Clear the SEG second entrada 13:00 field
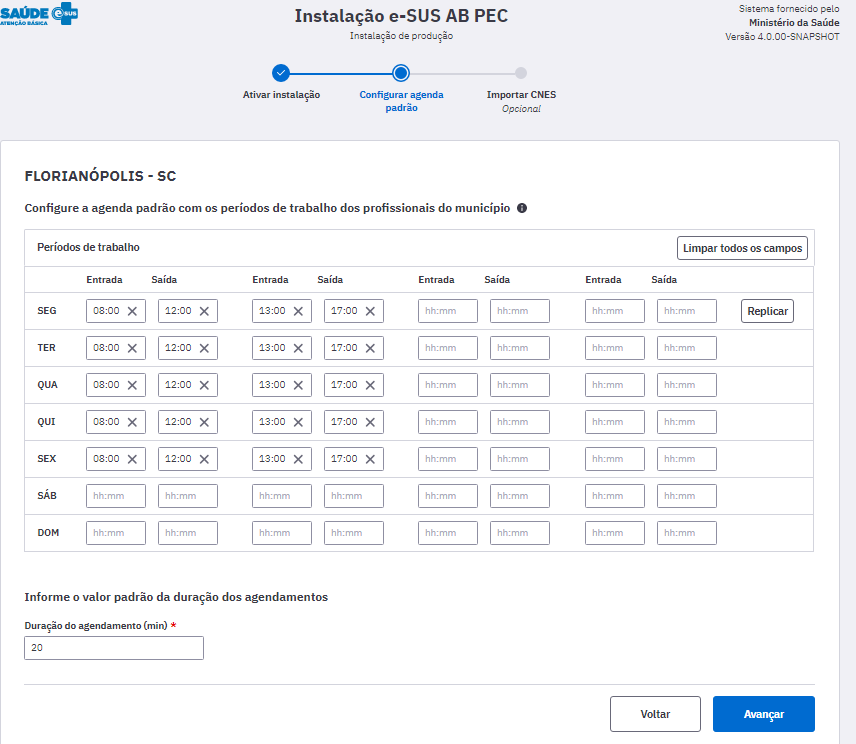The height and width of the screenshot is (744, 856). coord(298,311)
